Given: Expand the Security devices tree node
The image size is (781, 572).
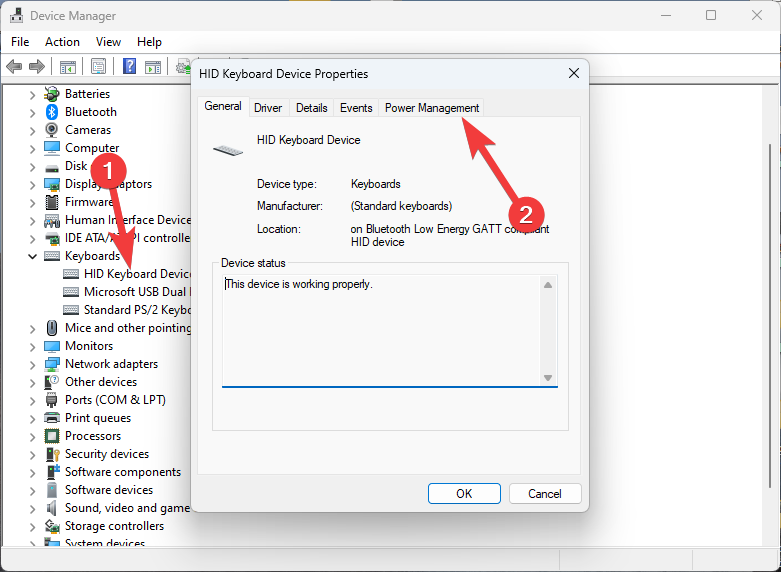Looking at the screenshot, I should pyautogui.click(x=32, y=455).
